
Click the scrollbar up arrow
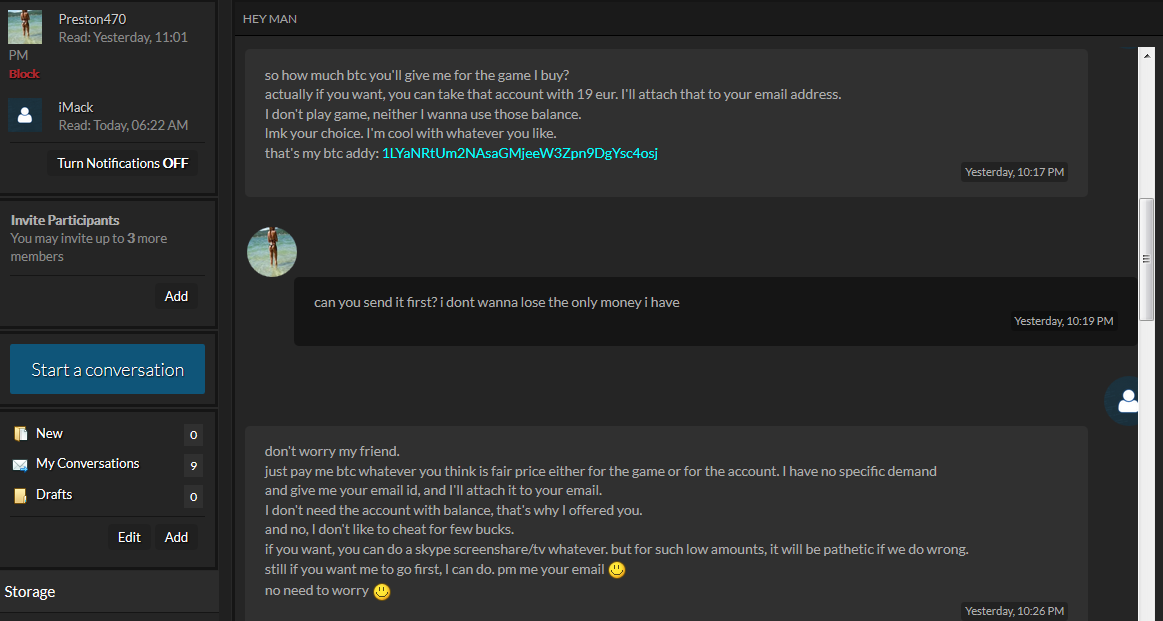point(1147,56)
